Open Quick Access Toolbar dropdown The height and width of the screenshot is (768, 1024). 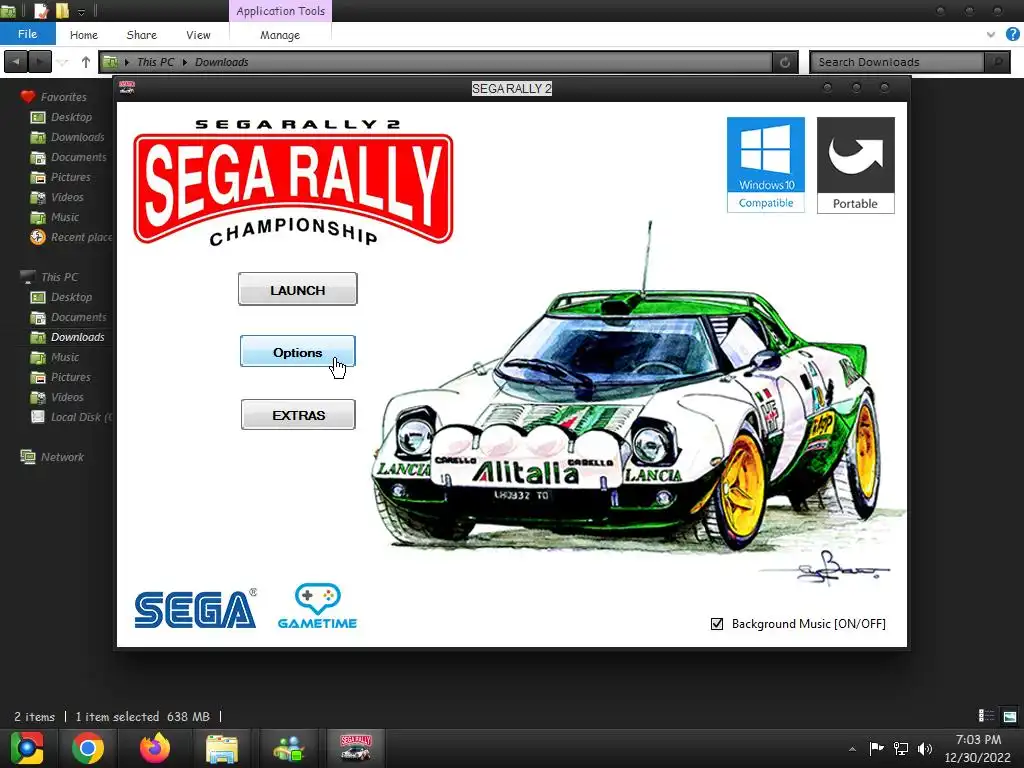click(82, 11)
